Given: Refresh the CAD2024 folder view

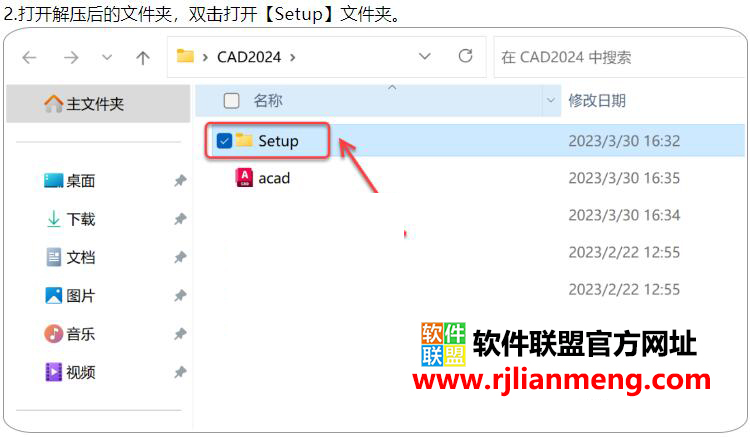Looking at the screenshot, I should (465, 56).
